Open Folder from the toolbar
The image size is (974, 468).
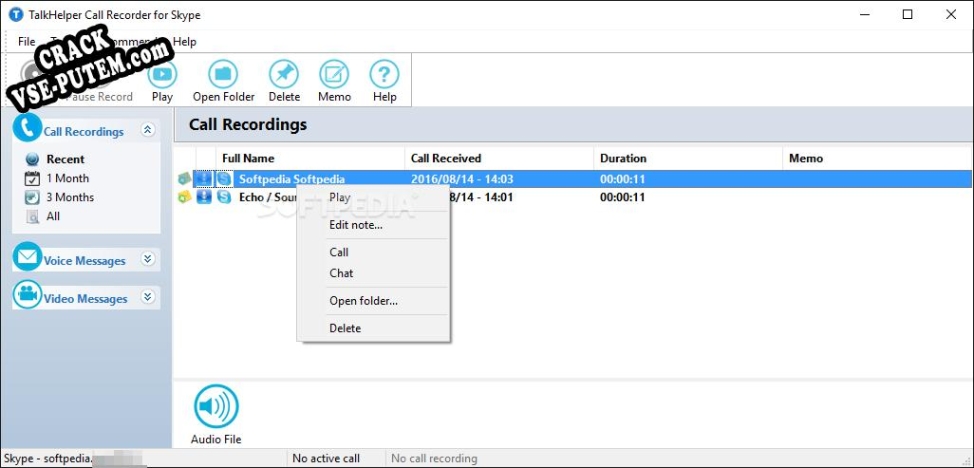[x=223, y=76]
